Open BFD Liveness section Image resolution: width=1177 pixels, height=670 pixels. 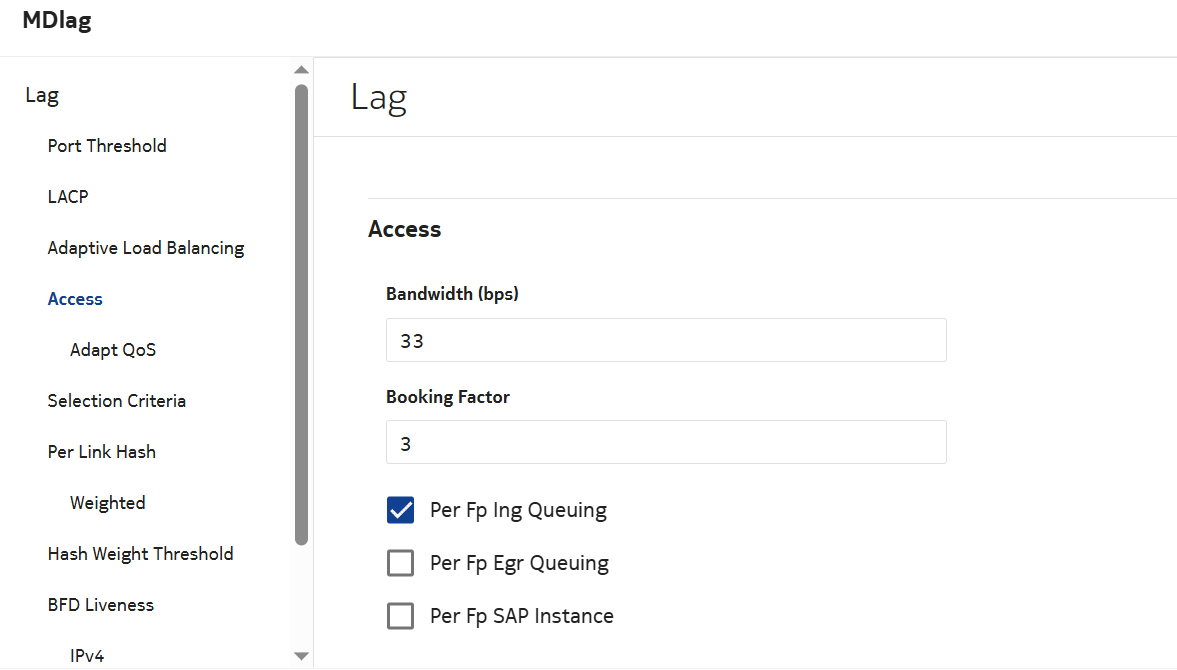tap(101, 605)
